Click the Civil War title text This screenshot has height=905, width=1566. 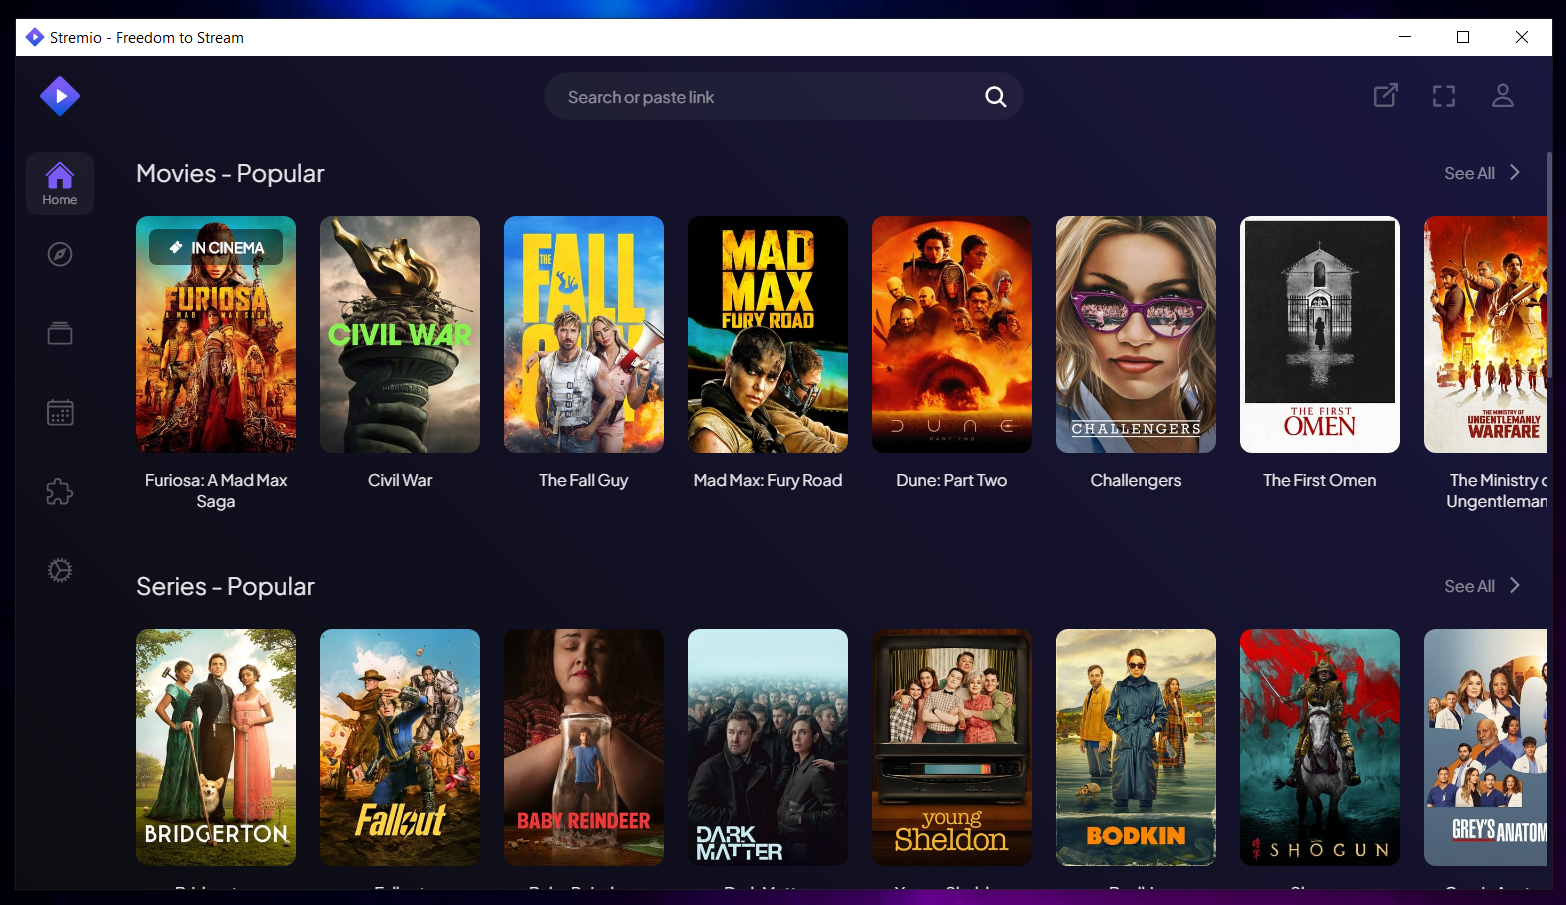tap(400, 480)
